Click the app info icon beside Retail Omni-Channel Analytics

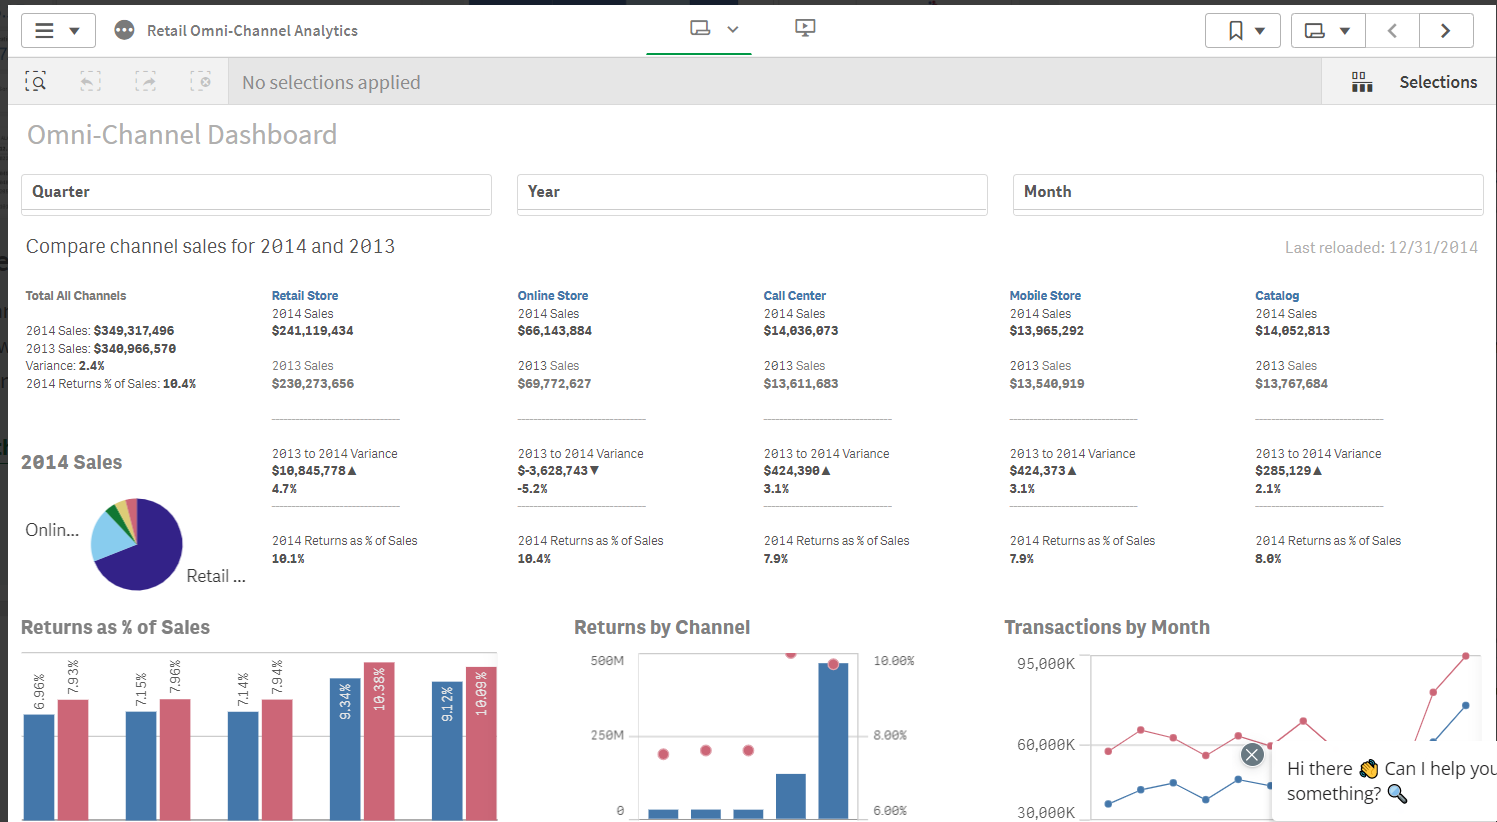pyautogui.click(x=124, y=31)
